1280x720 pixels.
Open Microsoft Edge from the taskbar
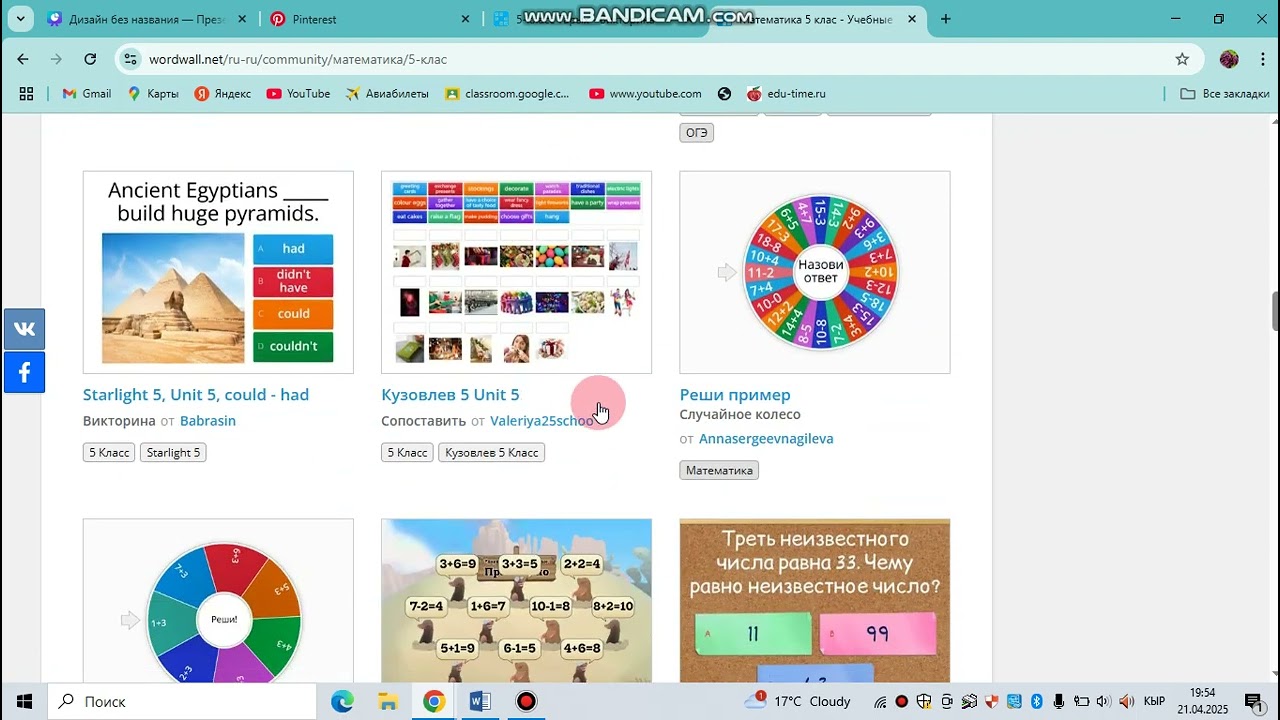[342, 701]
